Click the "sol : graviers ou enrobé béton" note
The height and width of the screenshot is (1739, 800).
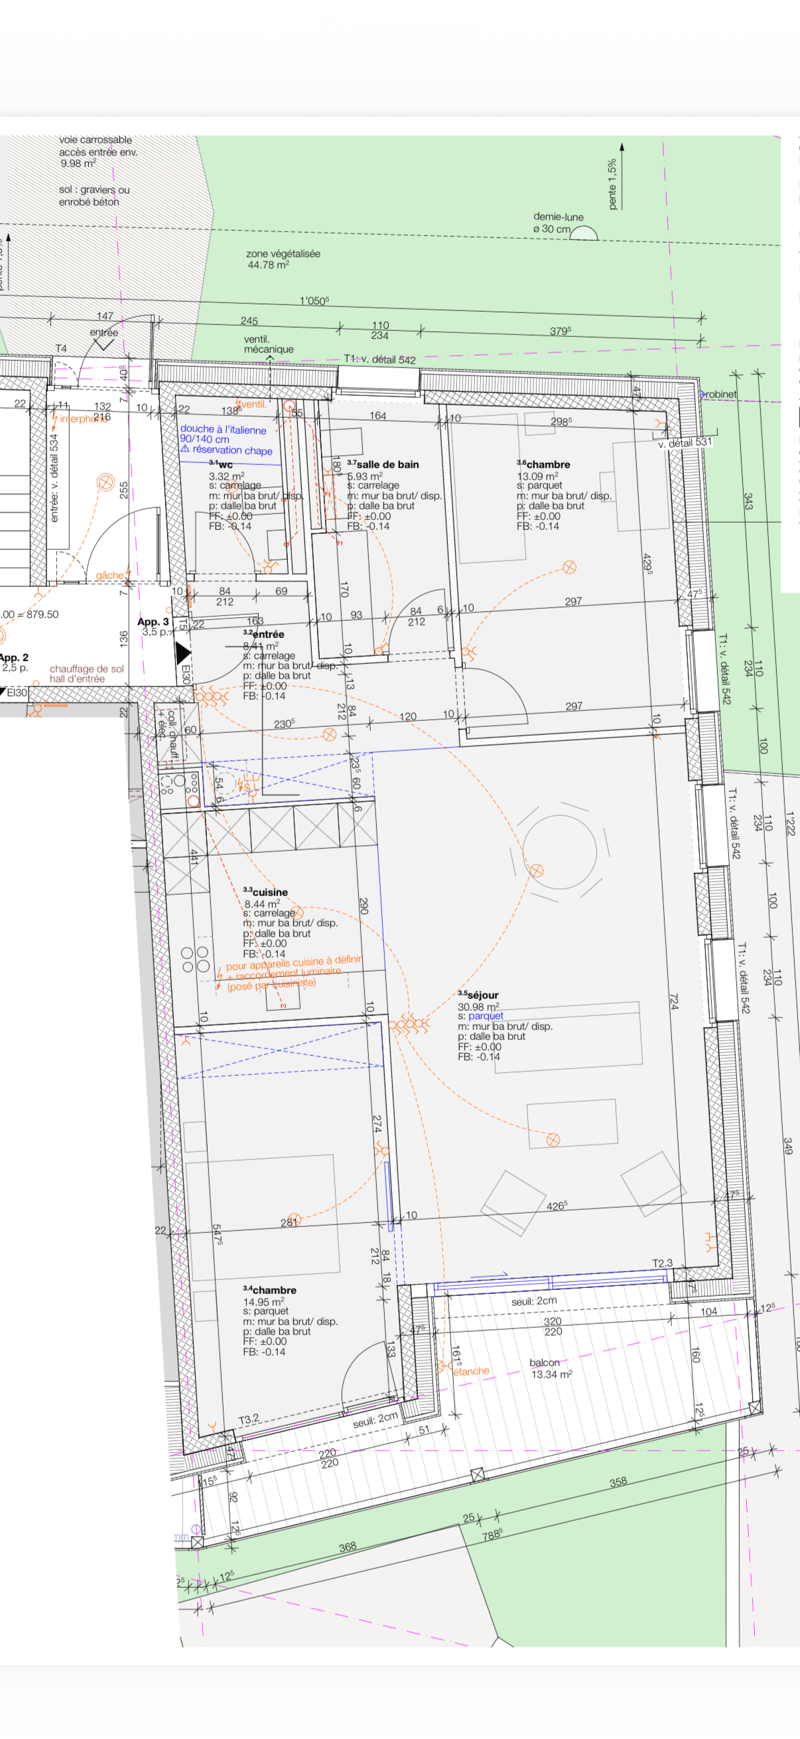tap(94, 195)
